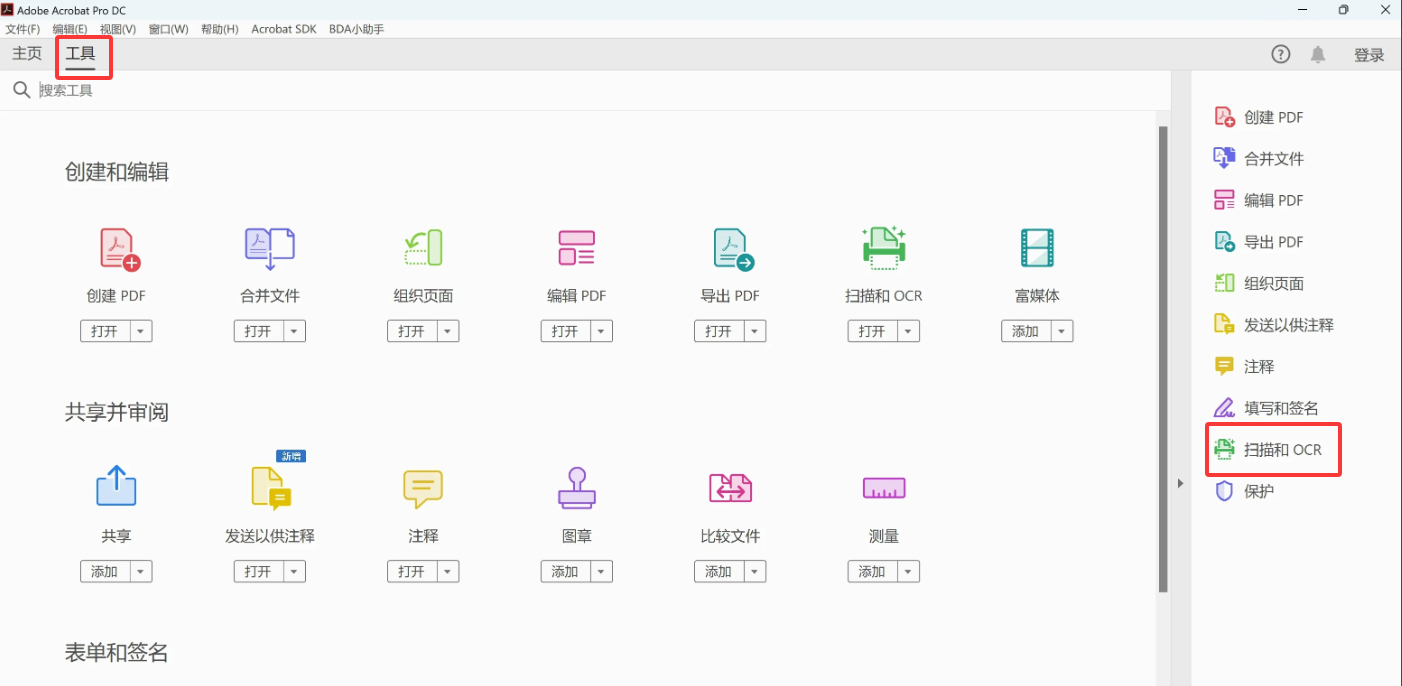Image resolution: width=1402 pixels, height=686 pixels.
Task: Open the dropdown arrow beside 图章 添加 button
Action: pos(600,571)
